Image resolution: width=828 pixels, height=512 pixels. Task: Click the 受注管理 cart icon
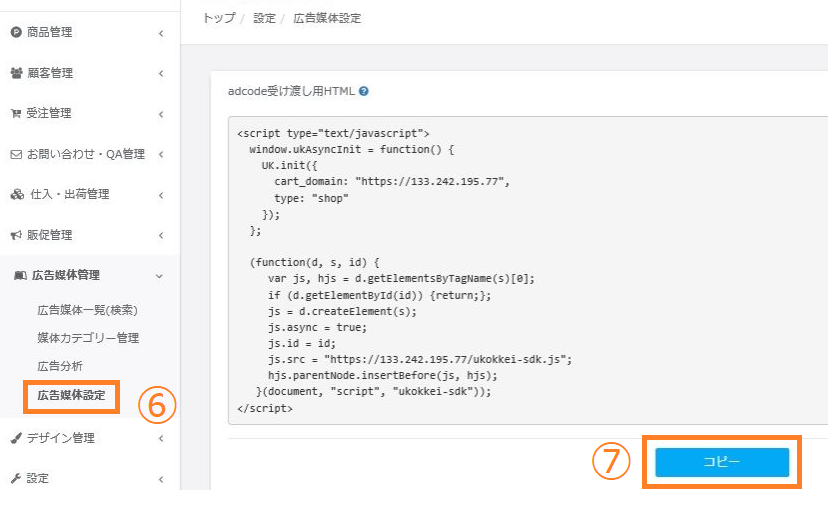click(x=16, y=114)
